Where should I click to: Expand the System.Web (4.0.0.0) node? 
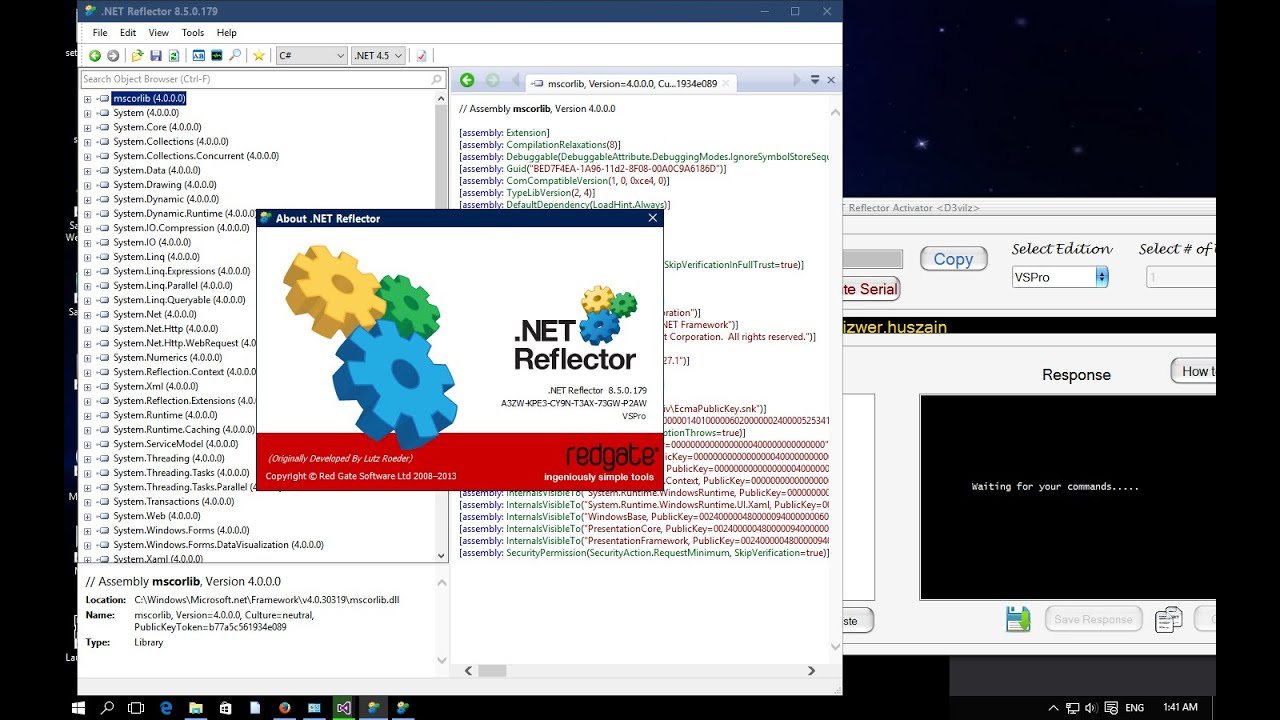tap(88, 516)
